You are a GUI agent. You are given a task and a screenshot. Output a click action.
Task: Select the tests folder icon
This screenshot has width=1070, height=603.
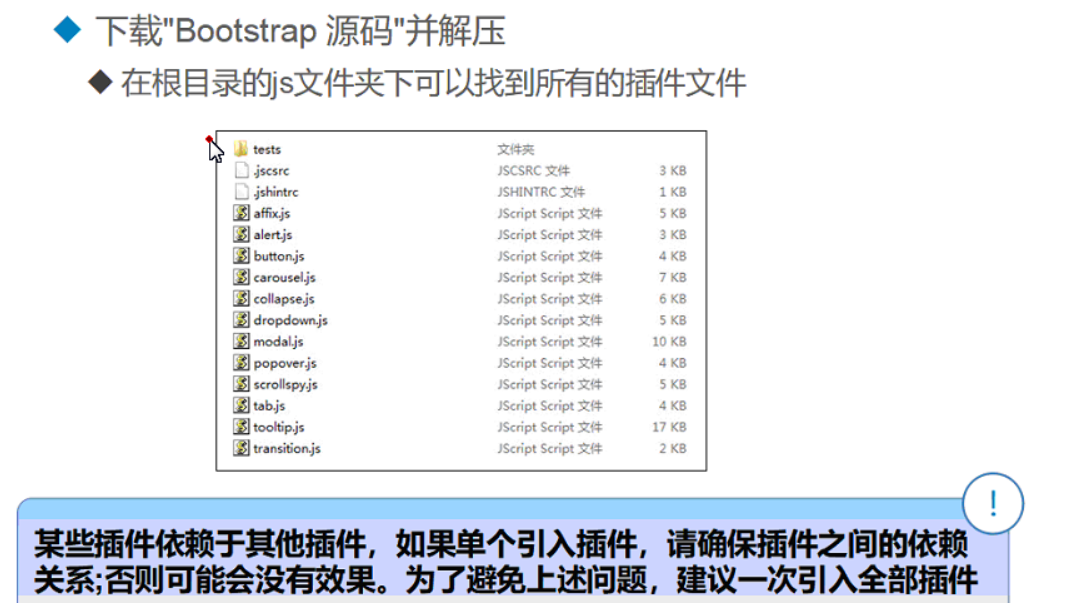pos(241,149)
